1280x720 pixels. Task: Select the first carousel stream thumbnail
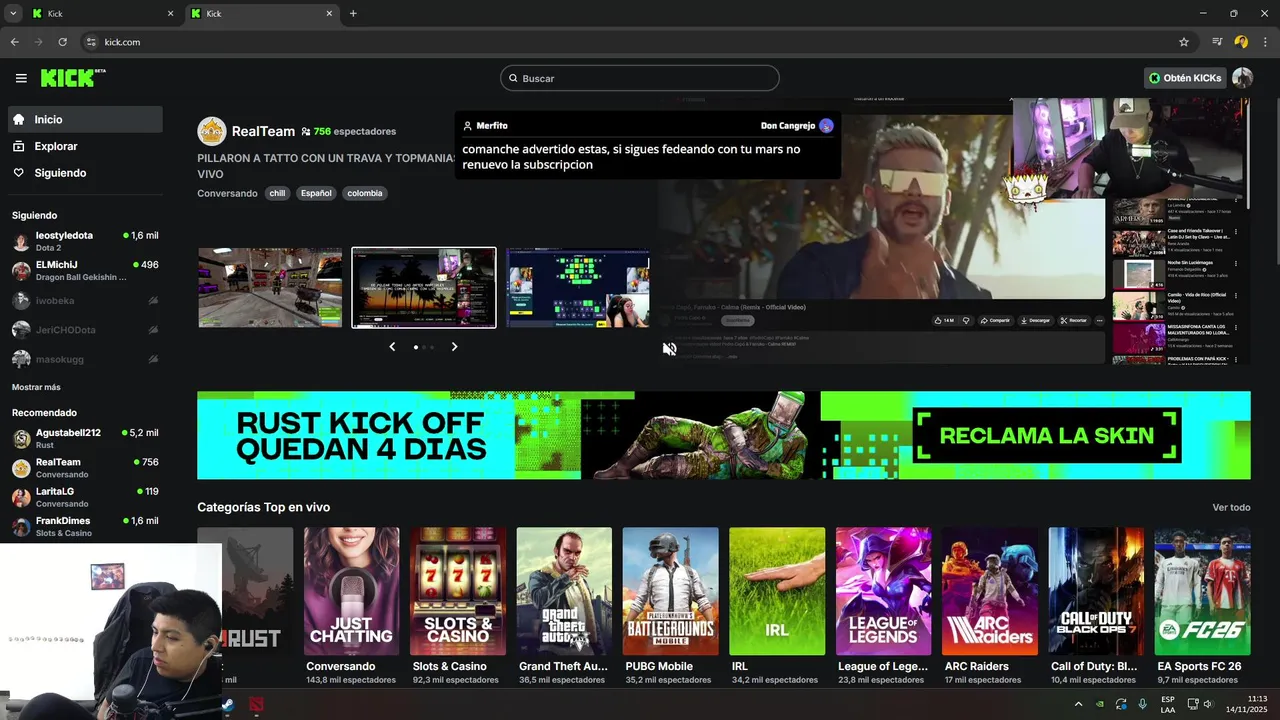[270, 288]
